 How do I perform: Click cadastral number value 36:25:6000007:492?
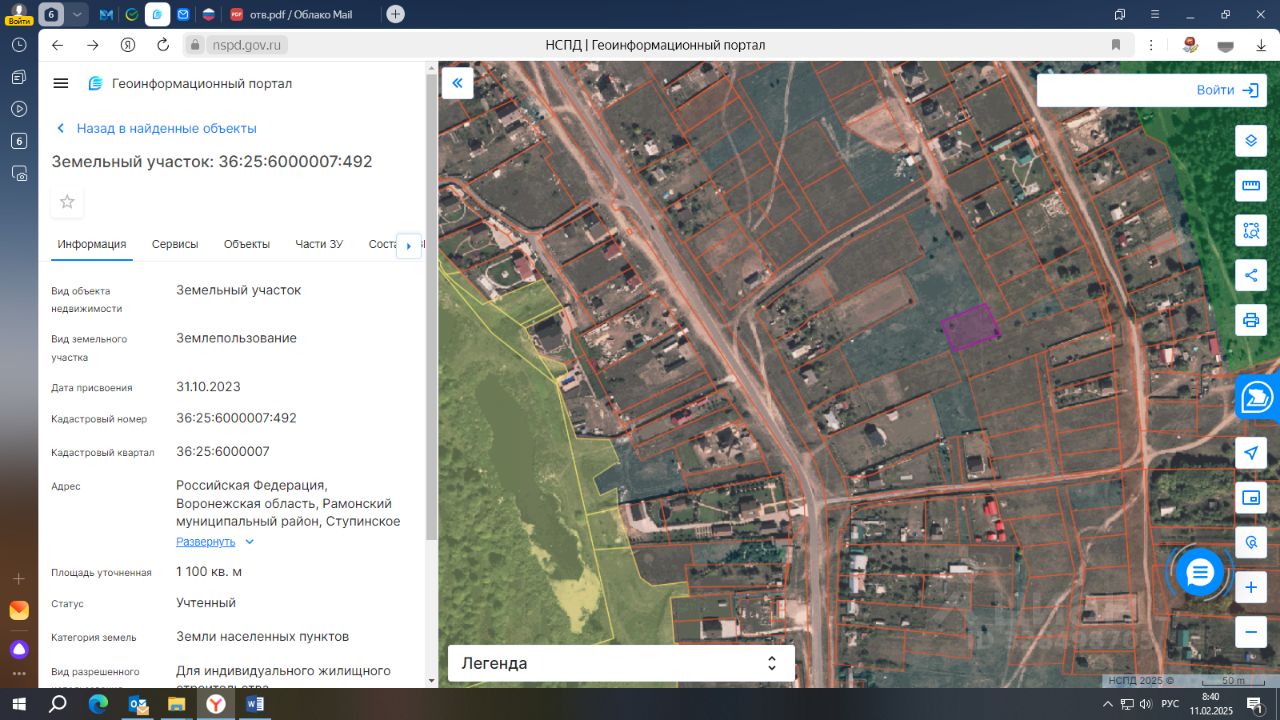pos(236,418)
